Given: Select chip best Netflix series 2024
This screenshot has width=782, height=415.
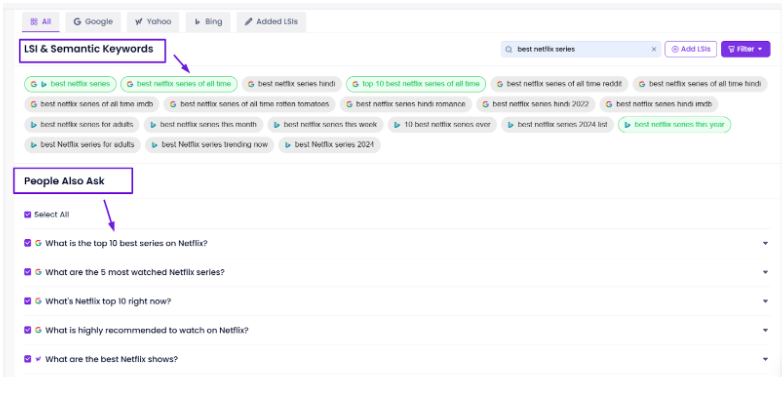Looking at the screenshot, I should point(329,145).
